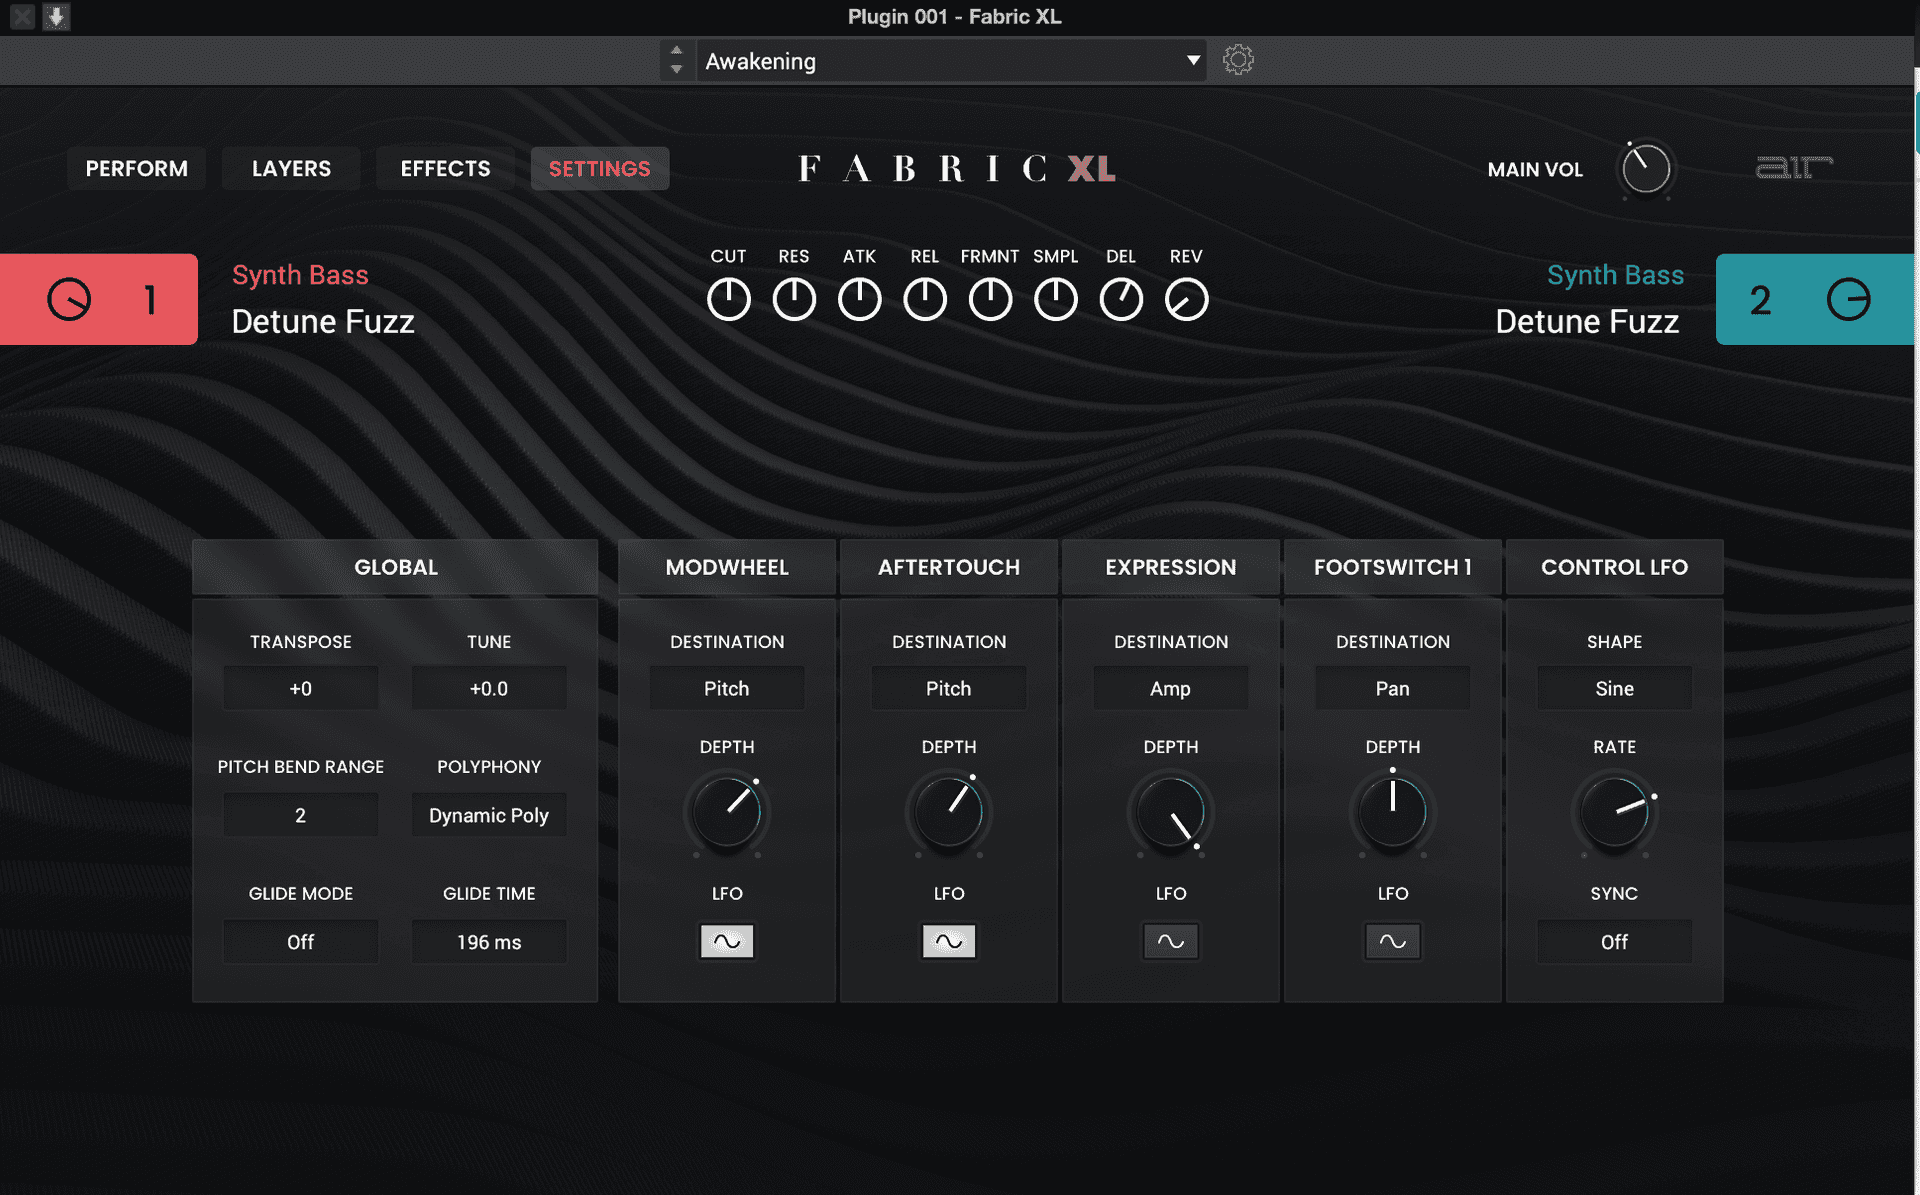The width and height of the screenshot is (1920, 1195).
Task: Toggle the Modwheel LFO sine button
Action: click(727, 941)
